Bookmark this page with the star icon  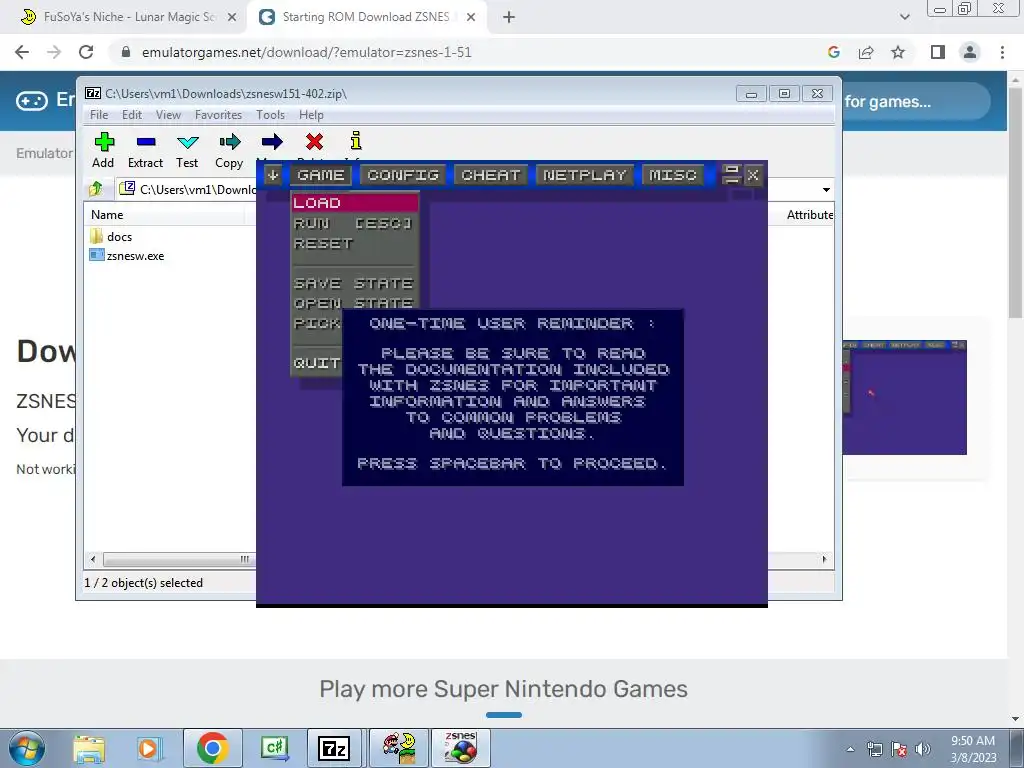(x=898, y=52)
